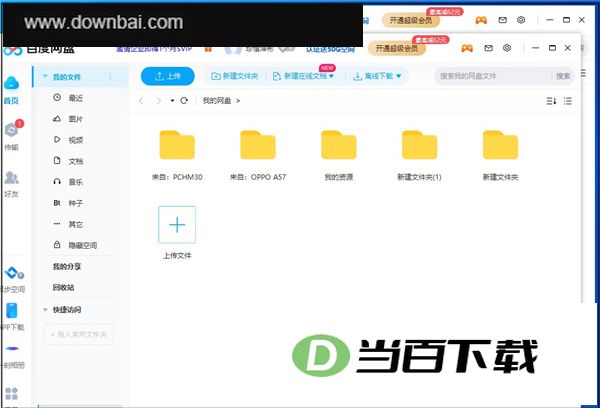Click the orange gift icon in banner
The image size is (600, 408).
[208, 49]
